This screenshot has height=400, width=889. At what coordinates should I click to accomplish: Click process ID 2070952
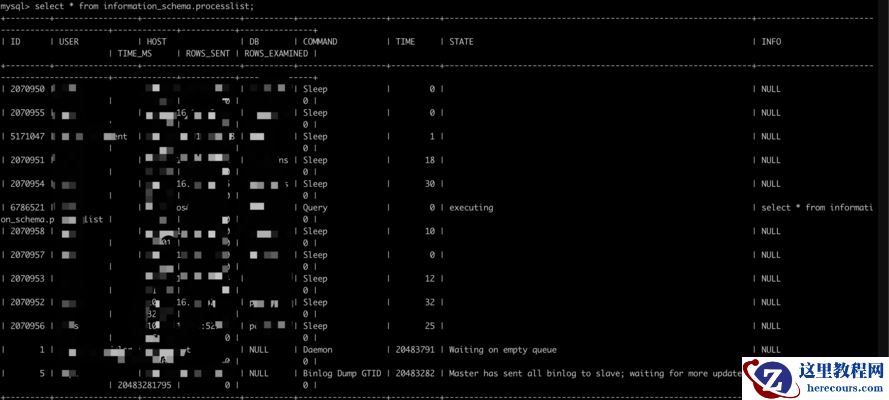click(27, 303)
